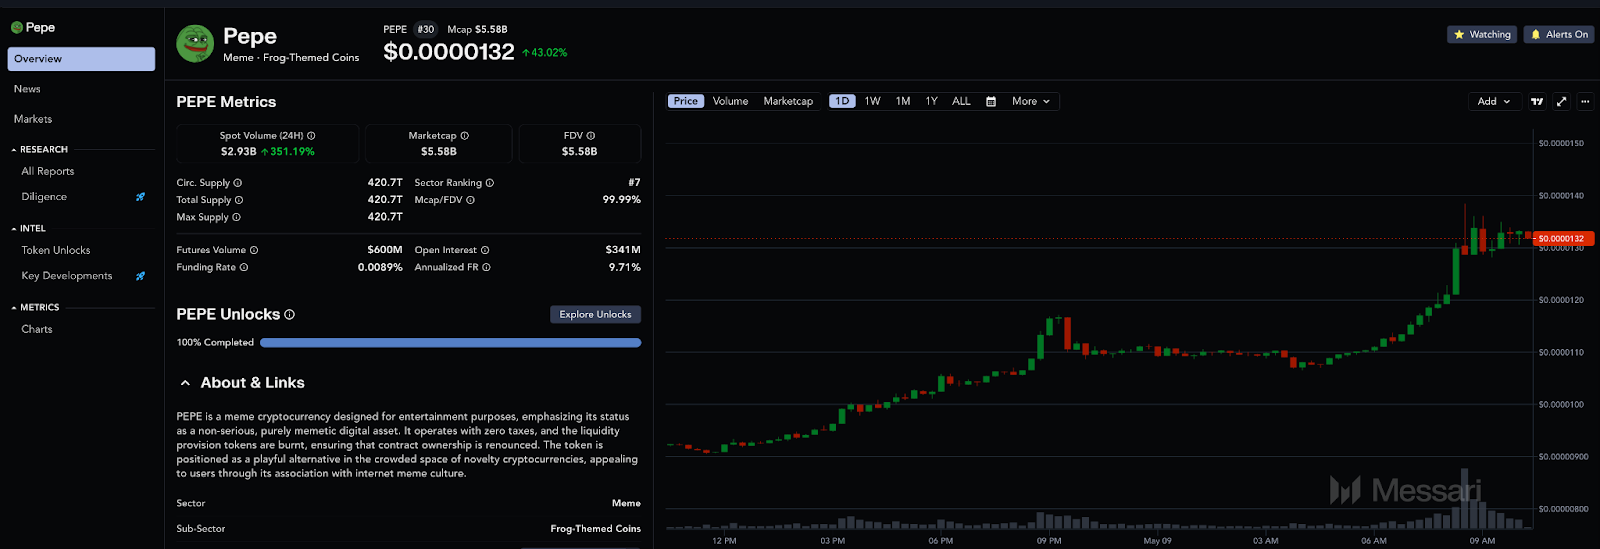This screenshot has height=549, width=1600.
Task: Switch chart to Volume mode
Action: [x=730, y=101]
